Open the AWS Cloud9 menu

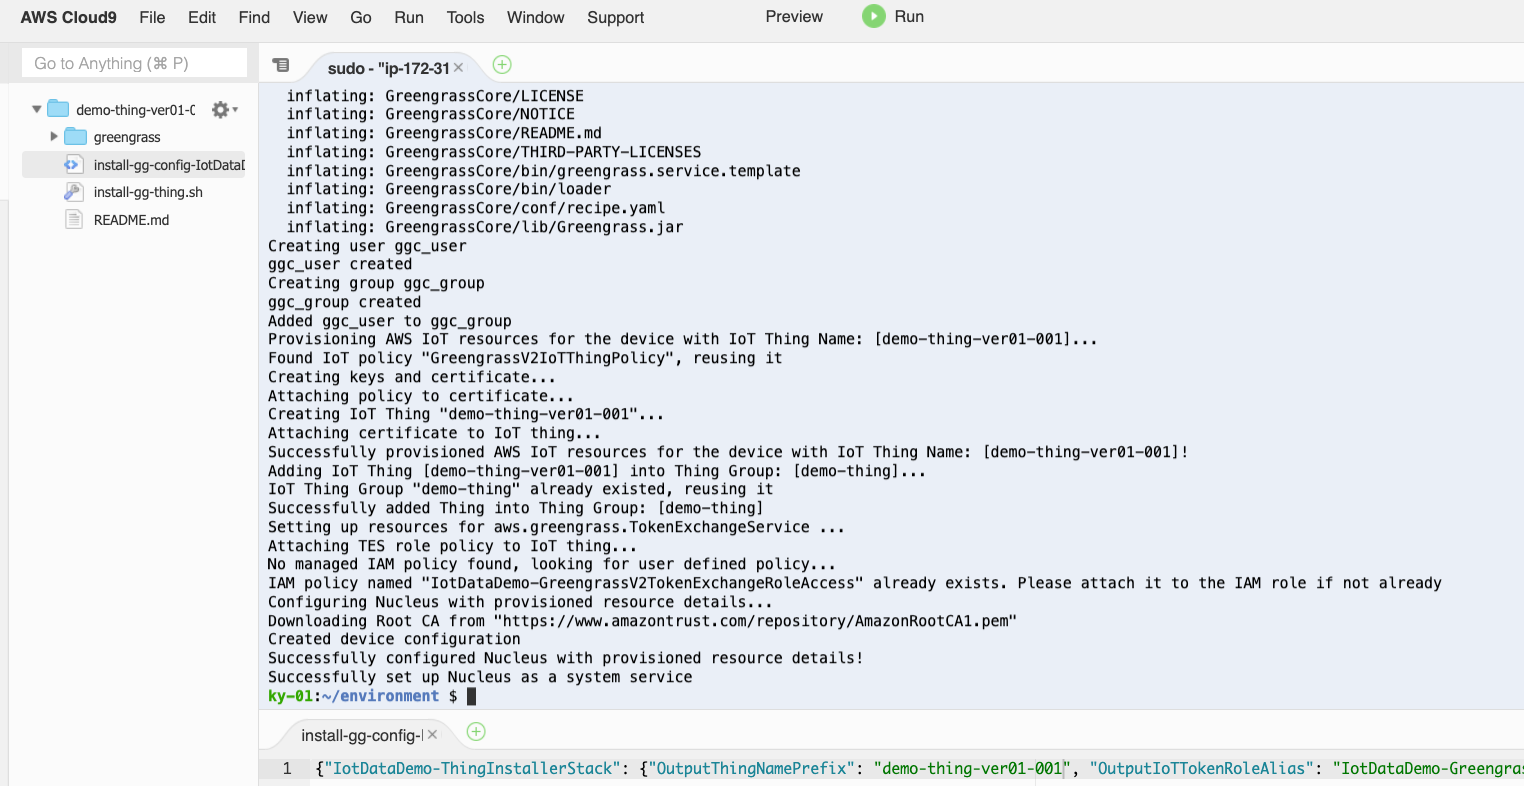point(69,17)
